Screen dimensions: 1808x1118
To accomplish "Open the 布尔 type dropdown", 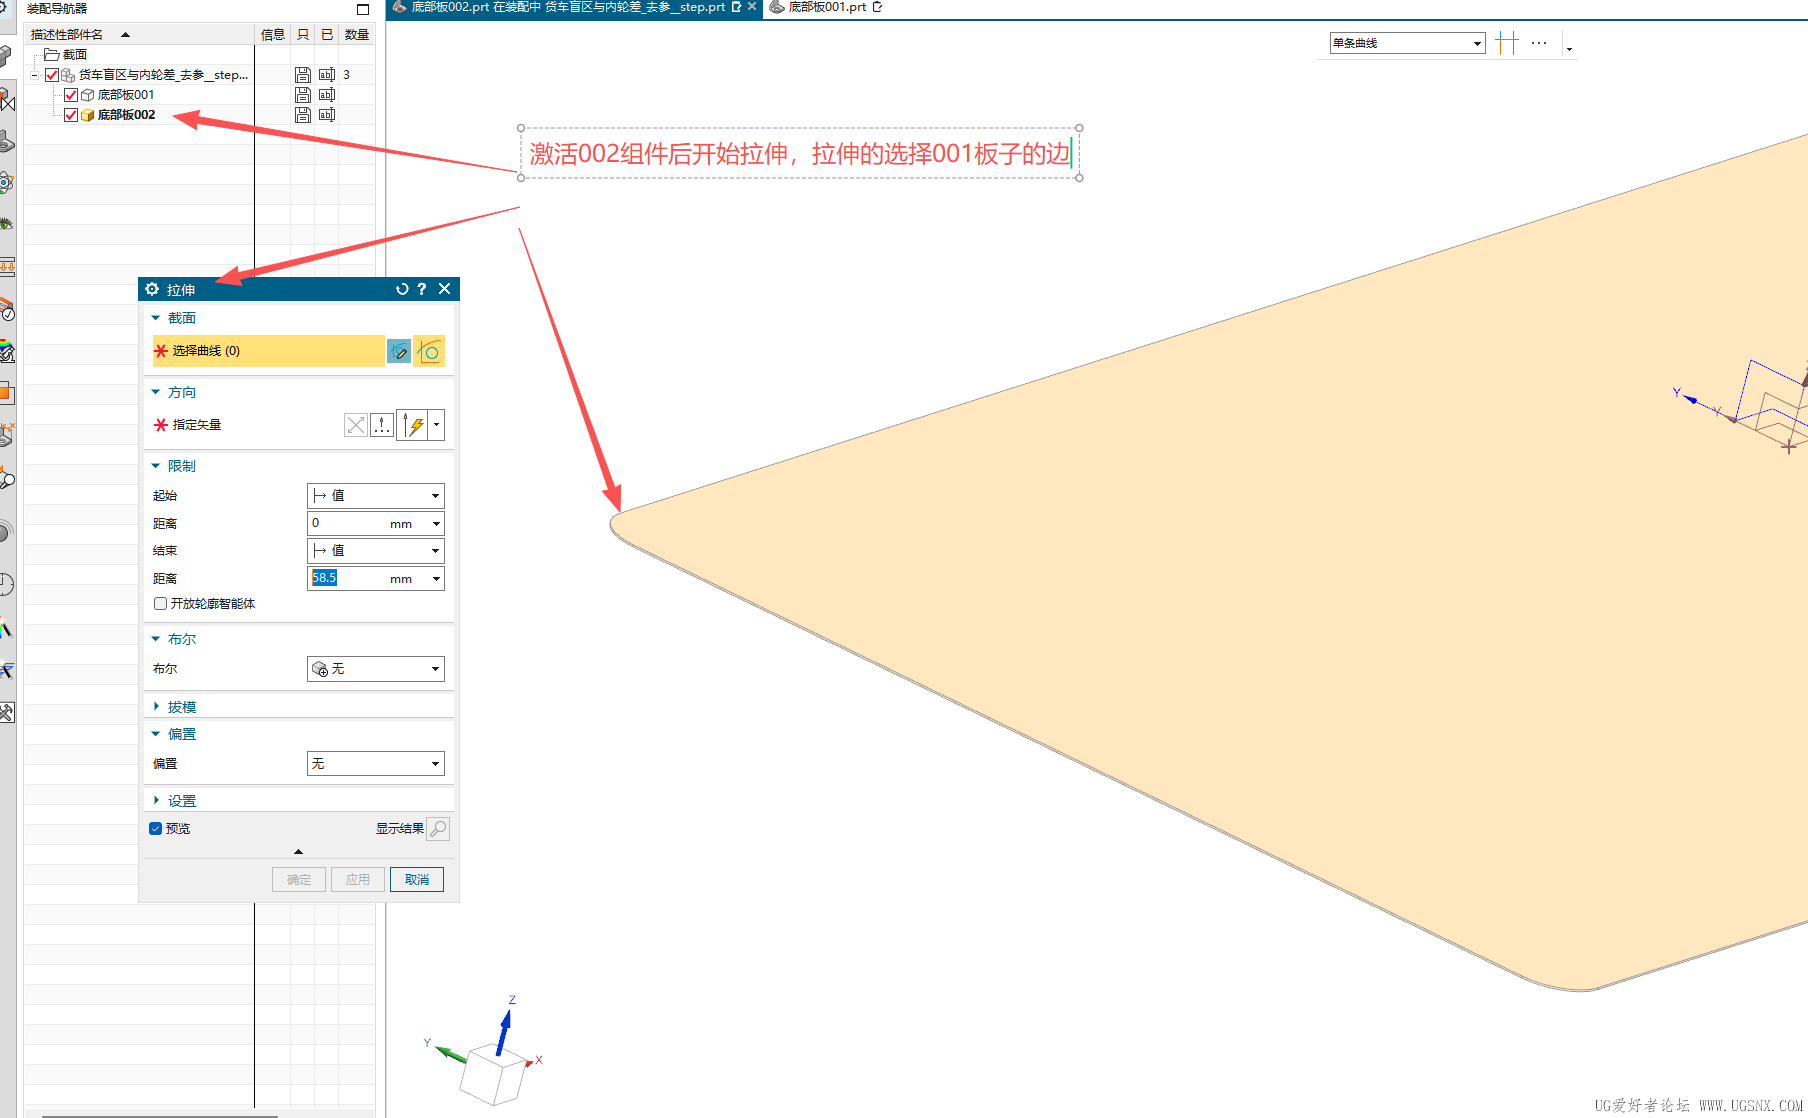I will [x=376, y=669].
